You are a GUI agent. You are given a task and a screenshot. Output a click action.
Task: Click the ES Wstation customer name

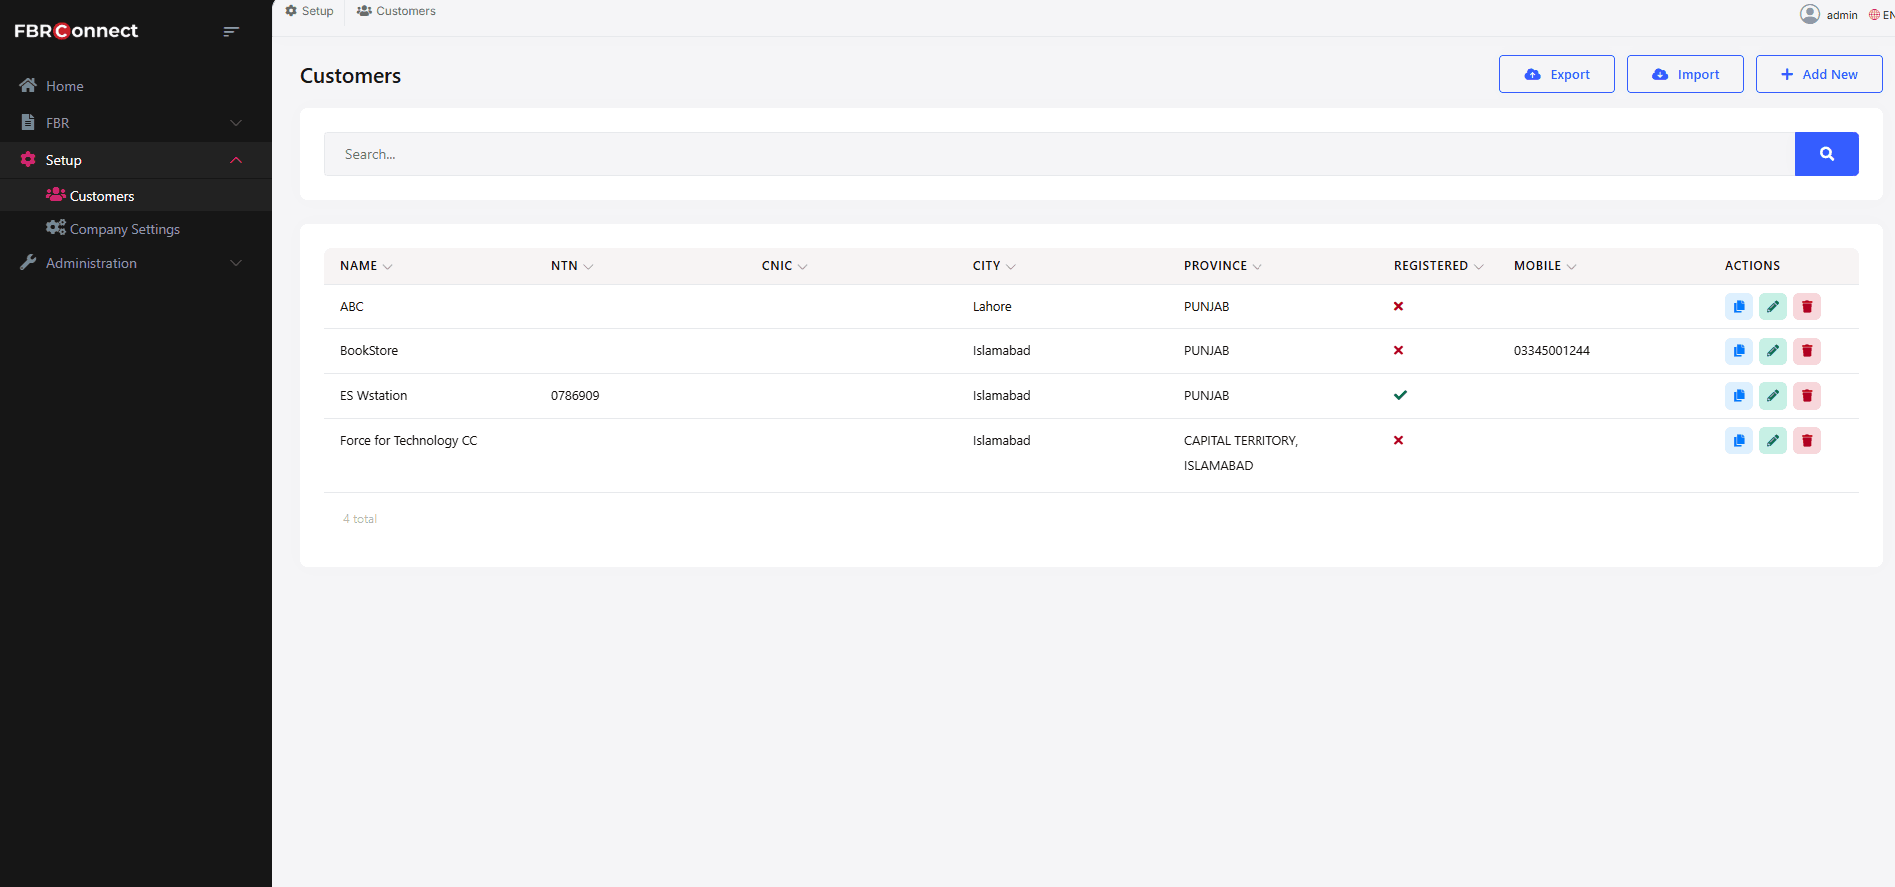click(x=373, y=396)
